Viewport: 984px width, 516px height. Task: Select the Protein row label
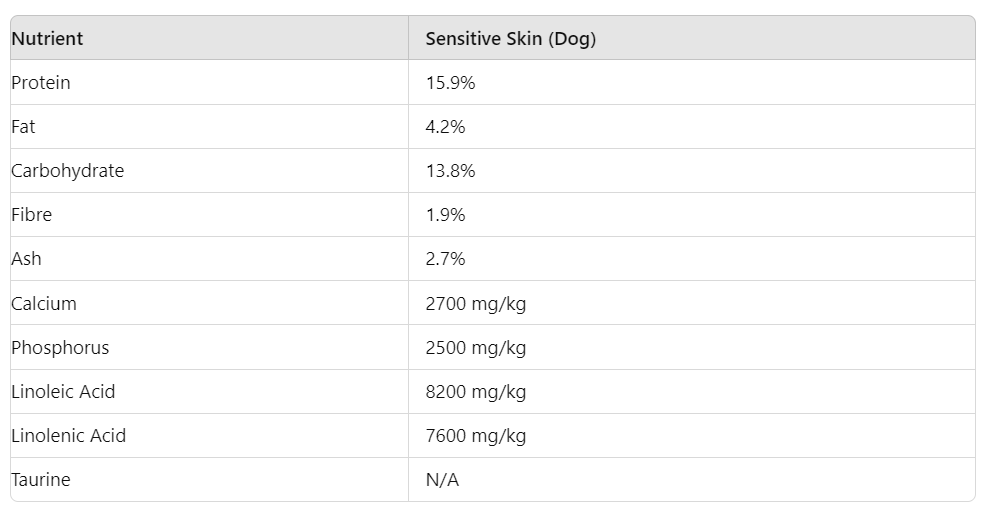pos(41,83)
